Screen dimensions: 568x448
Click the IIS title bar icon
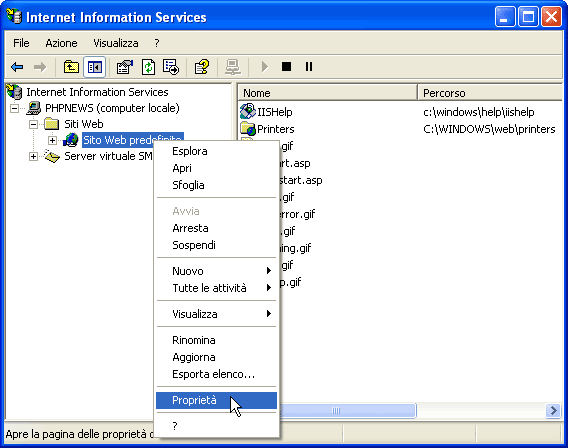pos(14,16)
